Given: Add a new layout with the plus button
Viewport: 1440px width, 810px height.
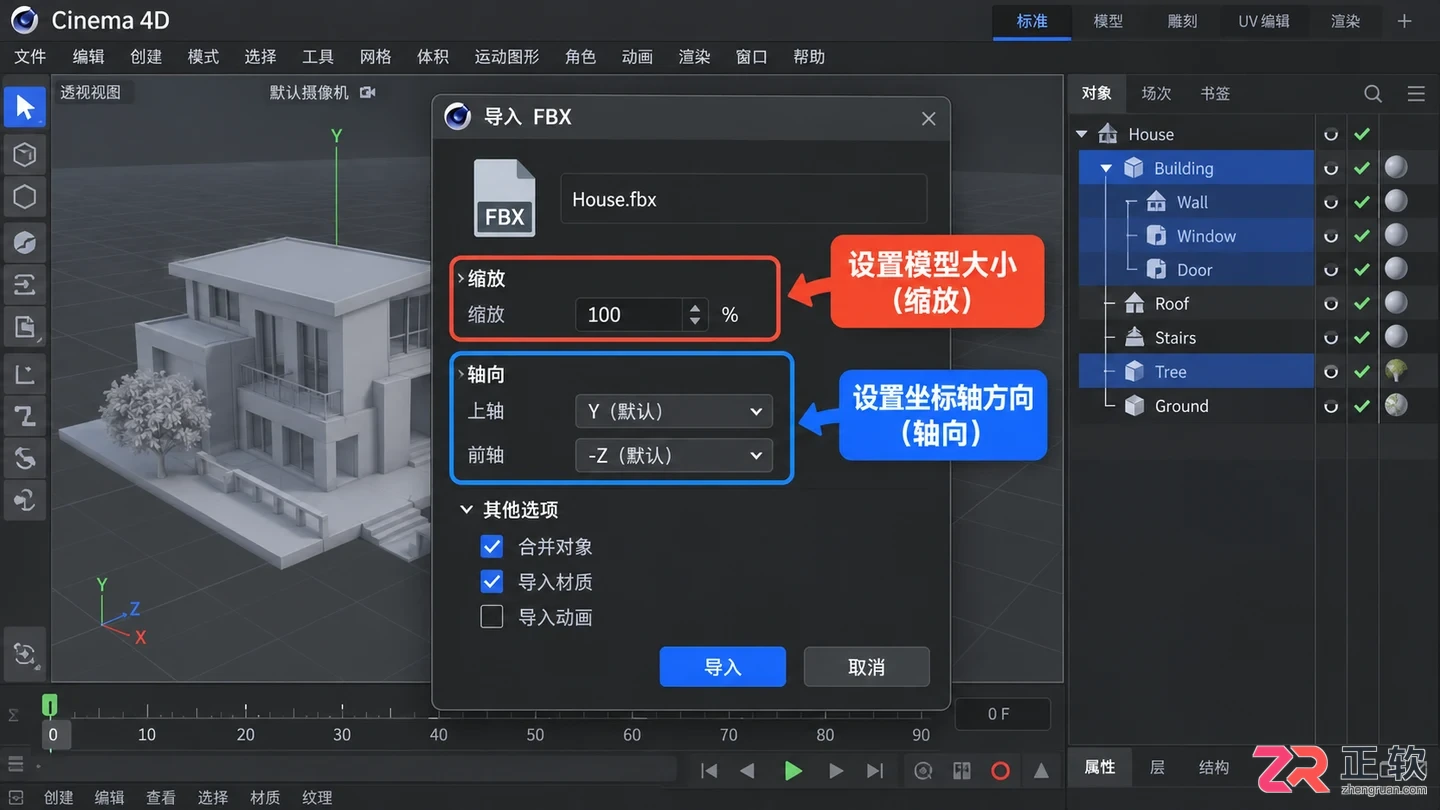Looking at the screenshot, I should click(x=1405, y=21).
